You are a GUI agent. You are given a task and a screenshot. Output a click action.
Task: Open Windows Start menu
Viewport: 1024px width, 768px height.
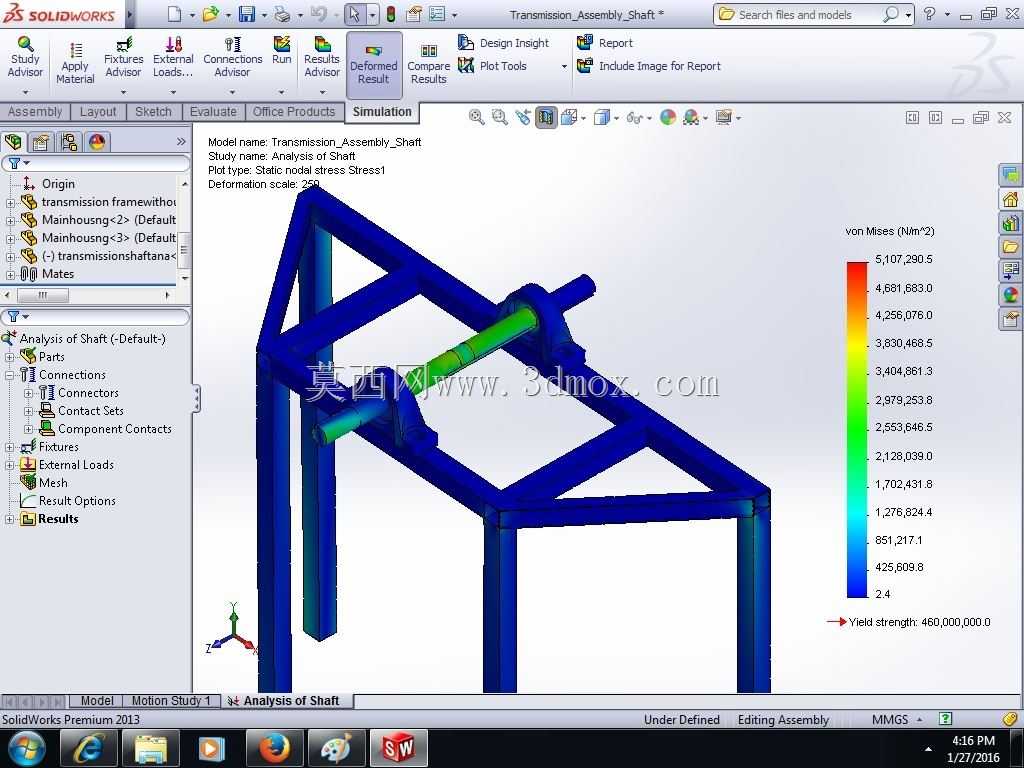(25, 748)
